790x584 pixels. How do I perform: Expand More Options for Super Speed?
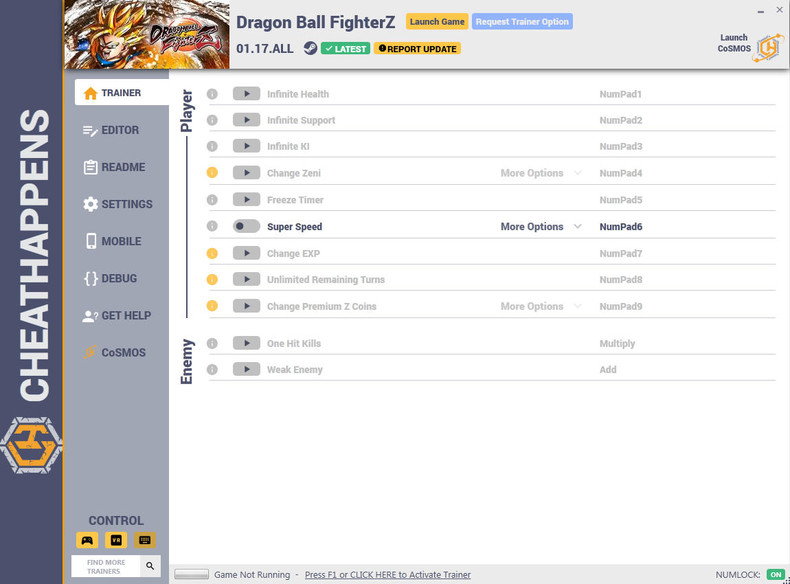coord(541,226)
